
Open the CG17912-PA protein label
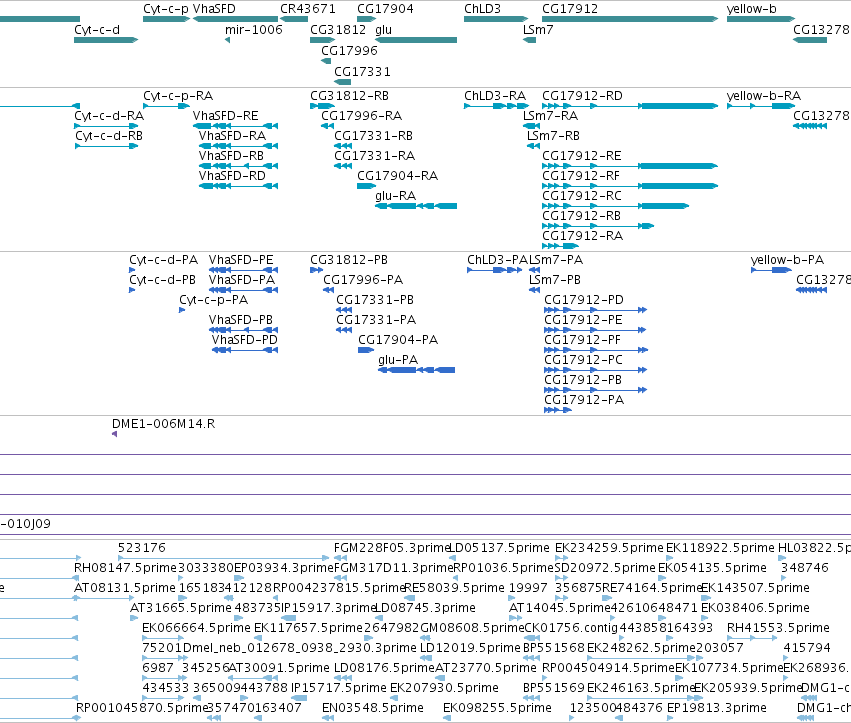(x=584, y=400)
